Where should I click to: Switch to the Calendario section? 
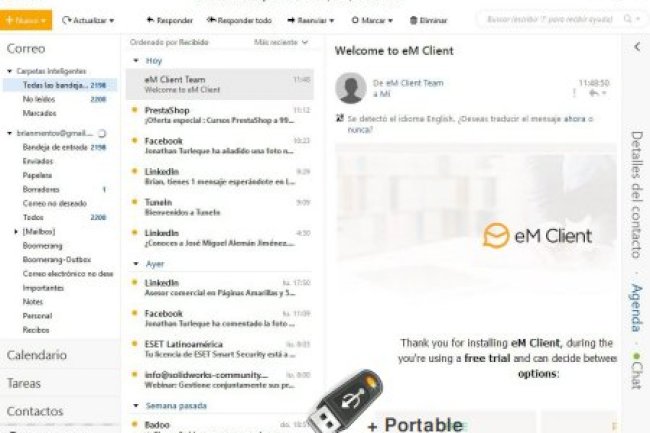(36, 355)
